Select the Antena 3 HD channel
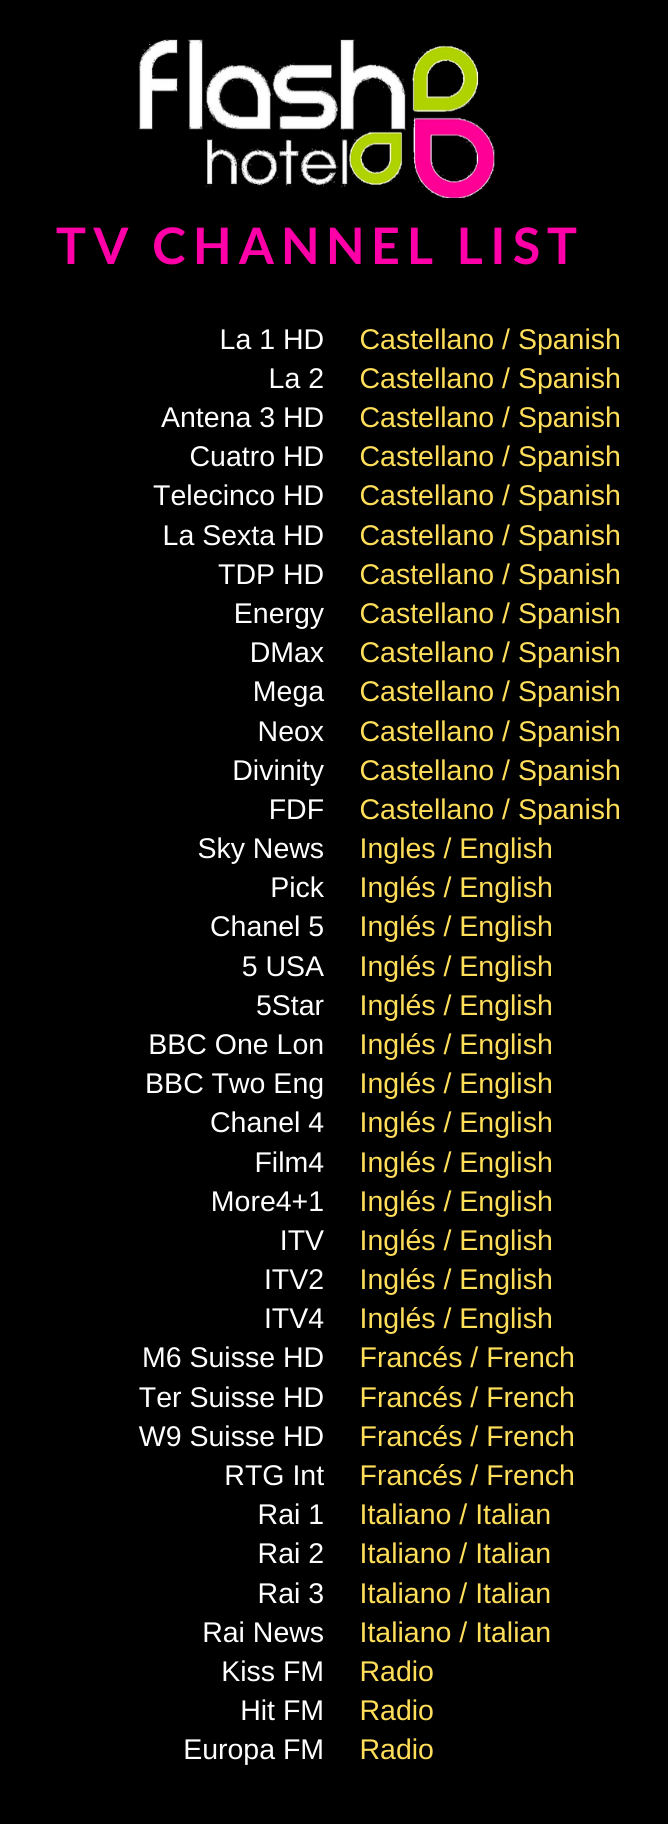The width and height of the screenshot is (668, 1824). [242, 418]
